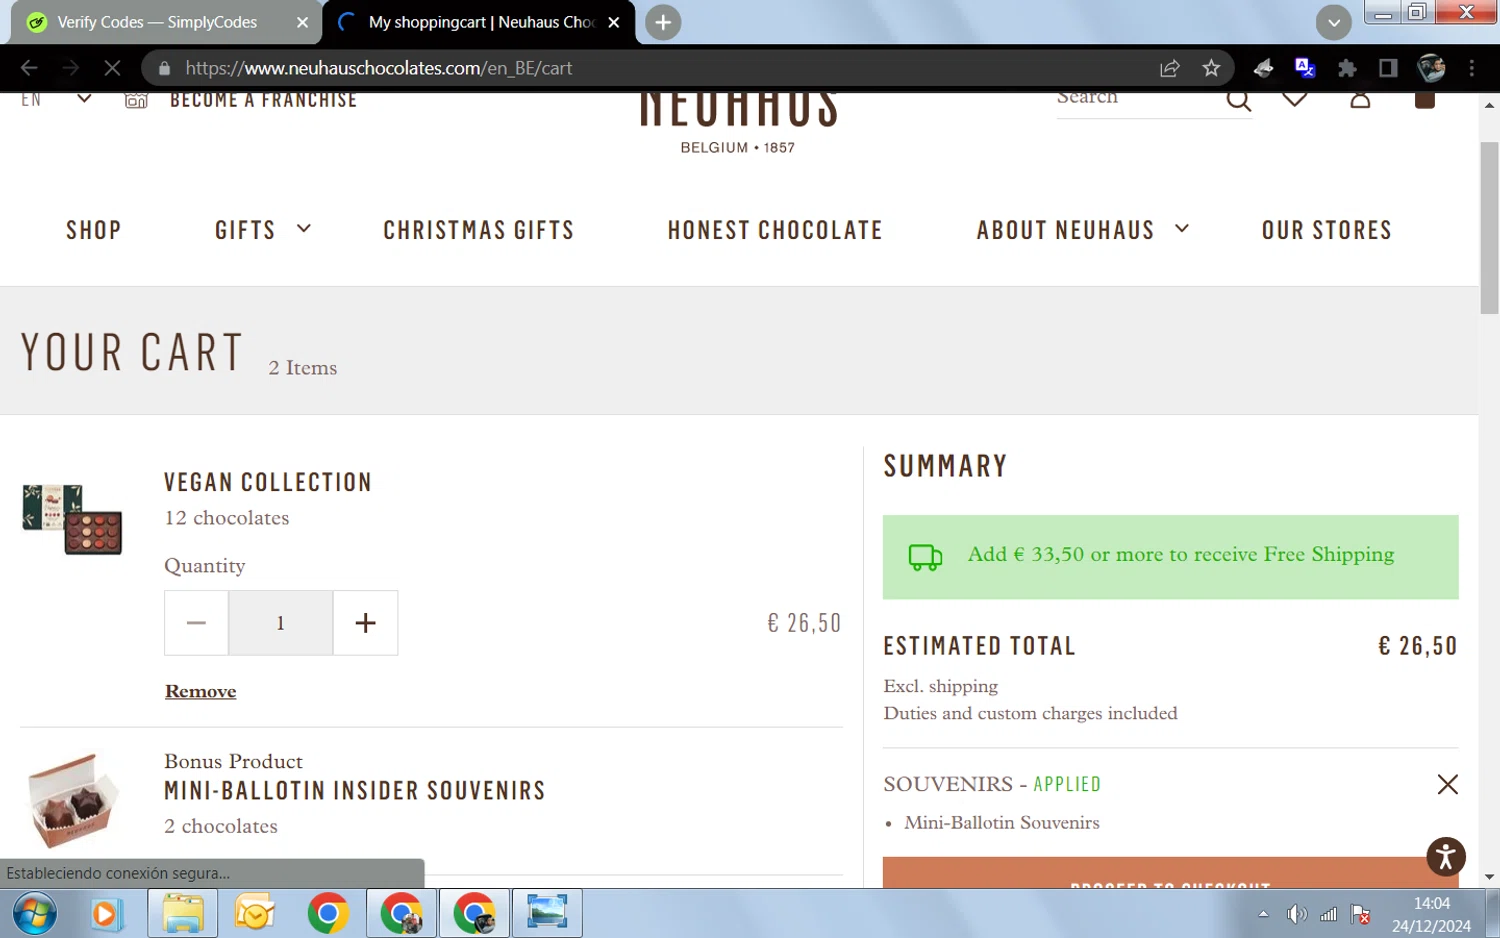Screen dimensions: 1500x938
Task: Open the translate extension icon
Action: (x=1304, y=68)
